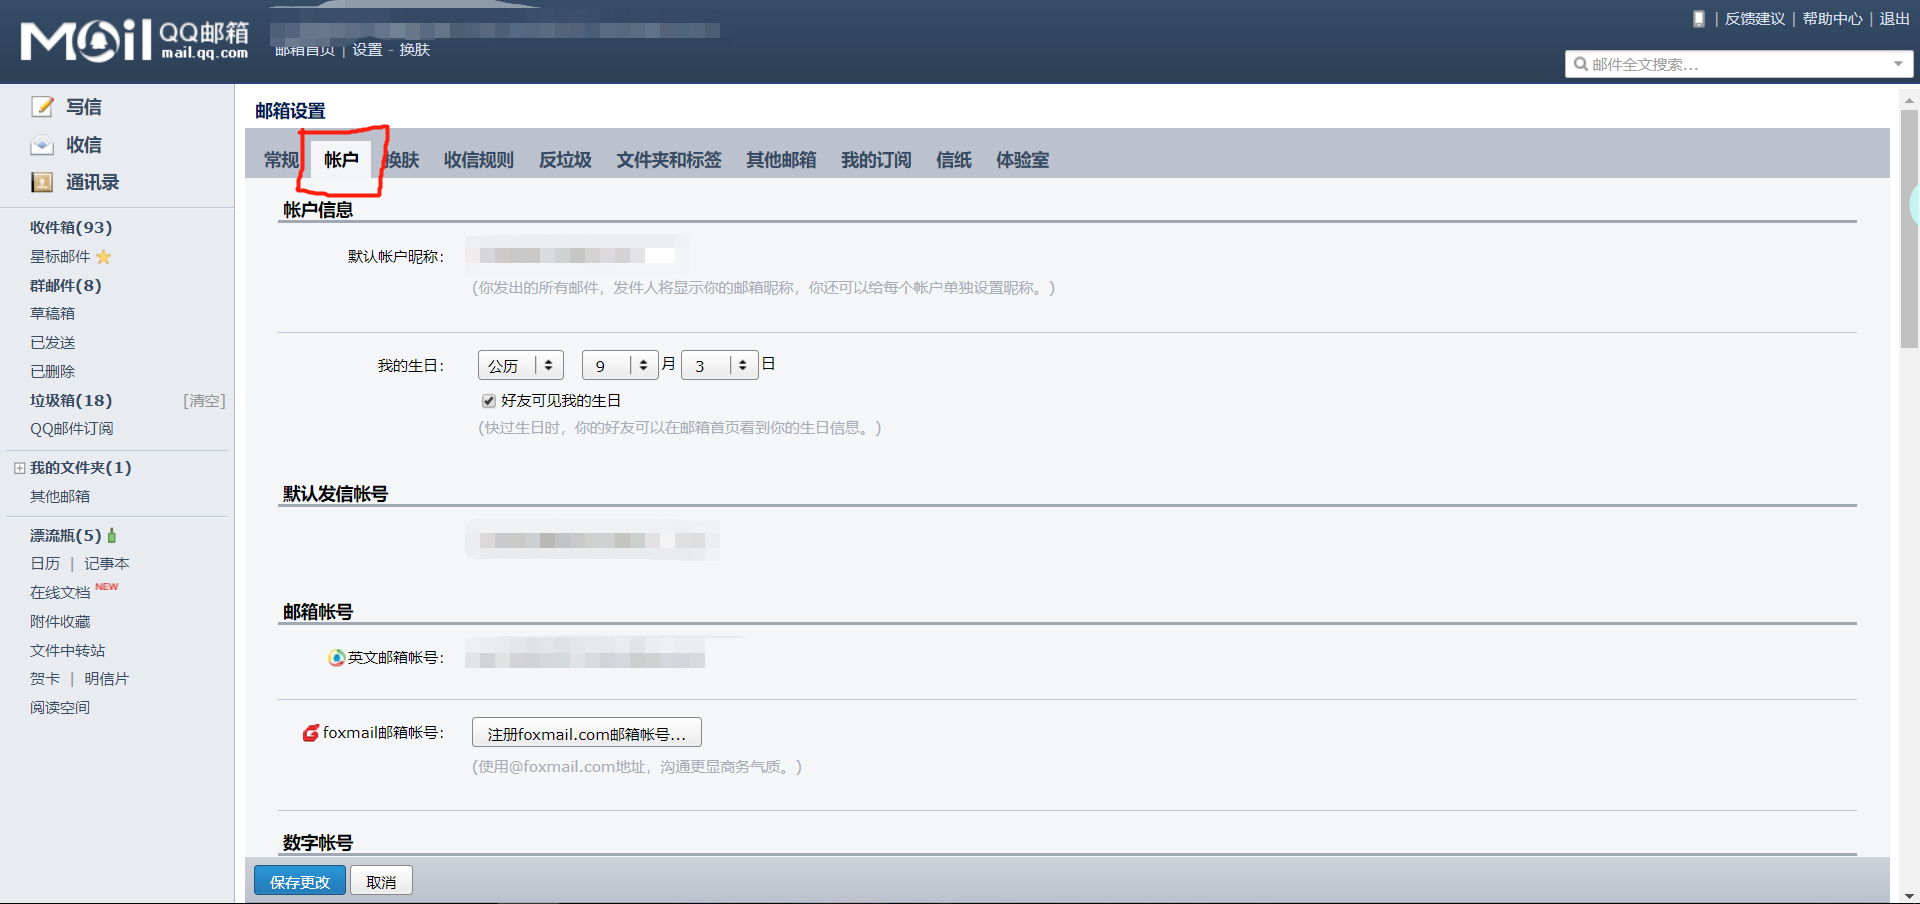1920x904 pixels.
Task: Open 阅读空间 link
Action: [x=60, y=708]
